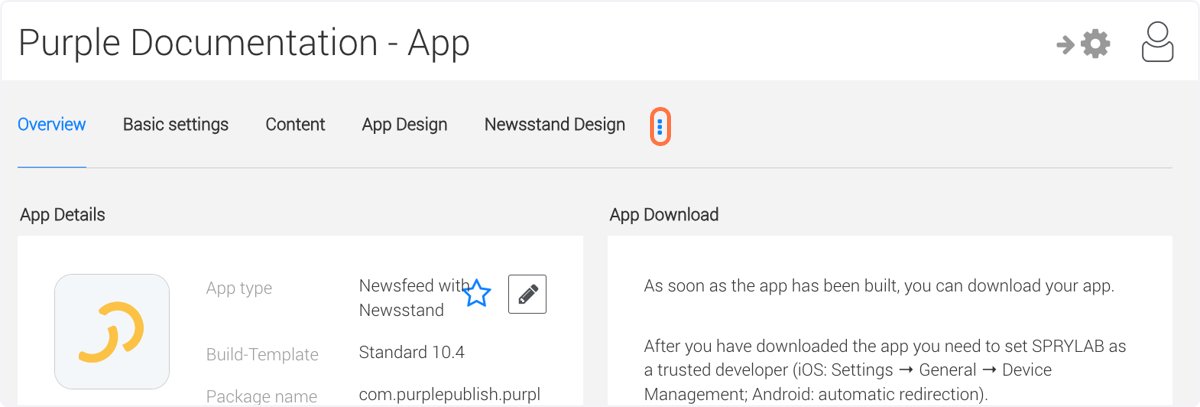Click the 'As soon as the app has been built' text
Screen dimensions: 1200x407
coord(879,286)
